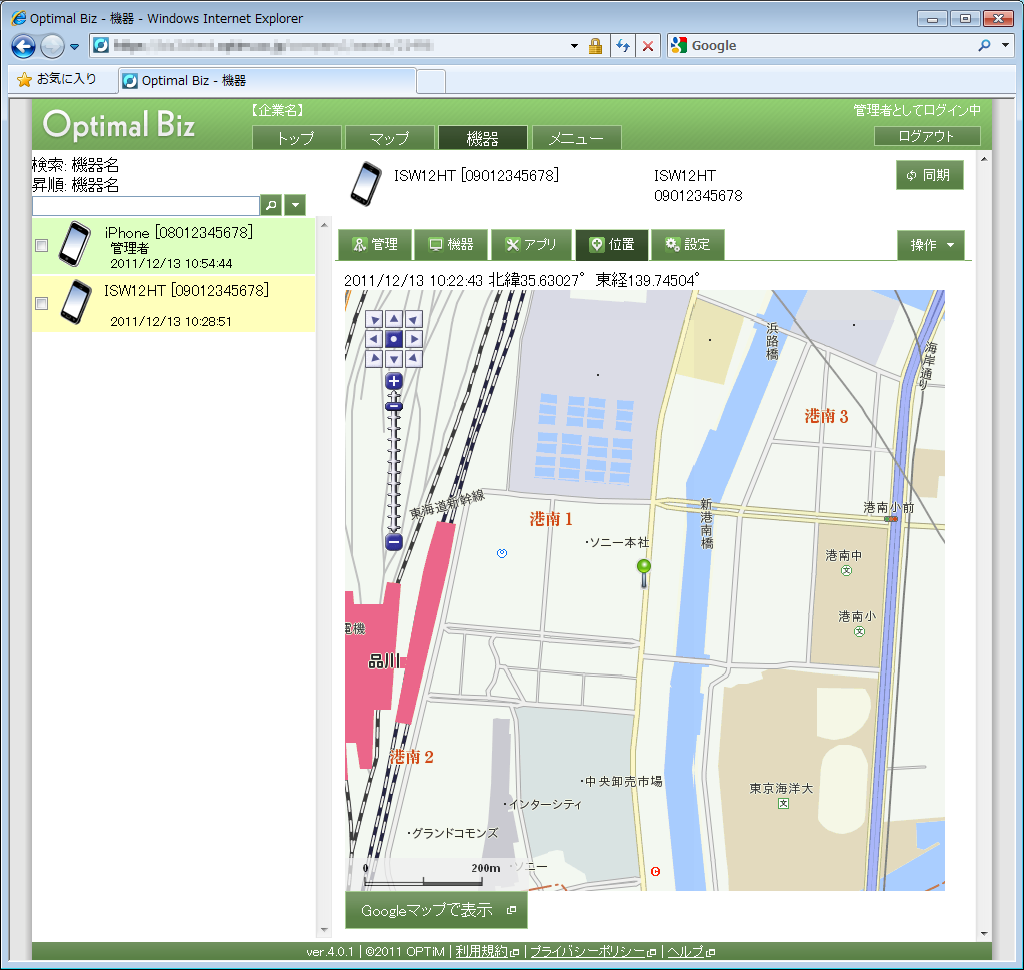Pan the map right with the right arrow
Screen dimensions: 1024x970
414,339
